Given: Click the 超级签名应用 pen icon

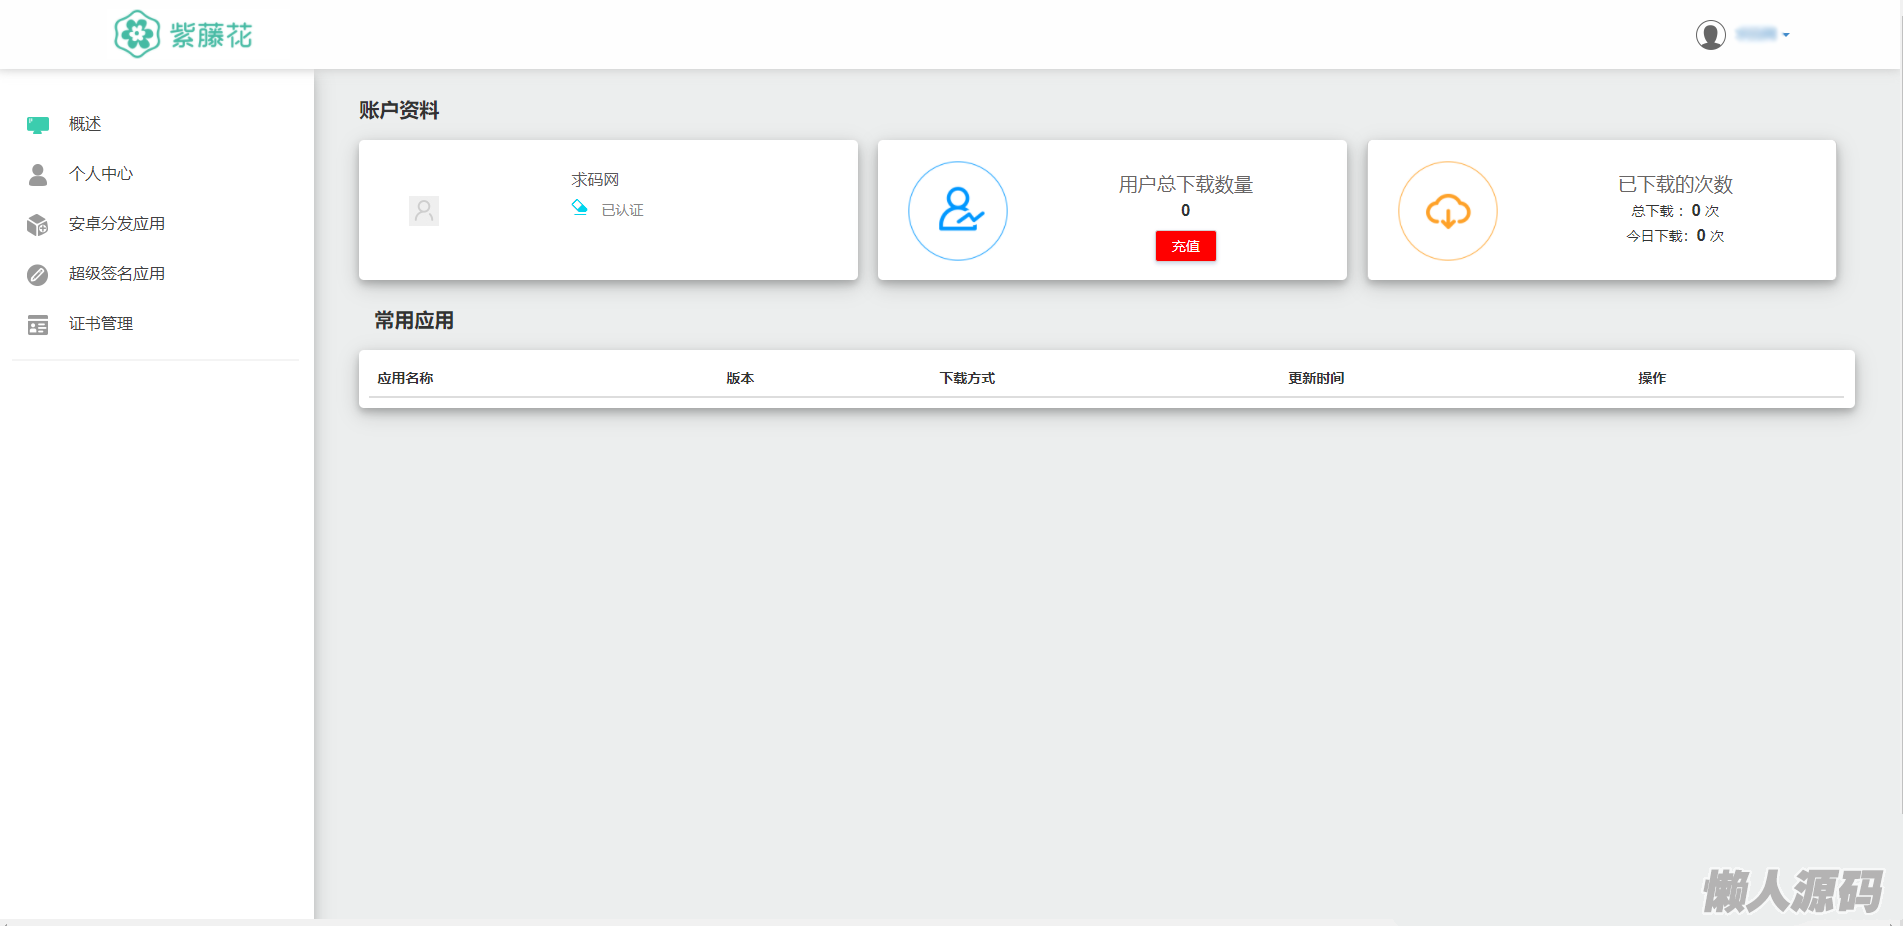Looking at the screenshot, I should 38,275.
